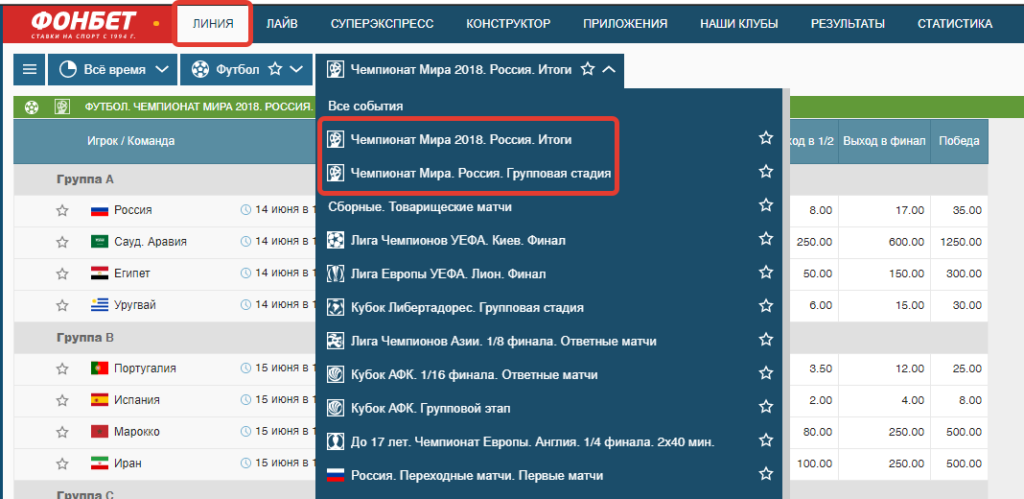Click Uruguay flag icon
Viewport: 1024px width, 499px height.
(x=99, y=305)
